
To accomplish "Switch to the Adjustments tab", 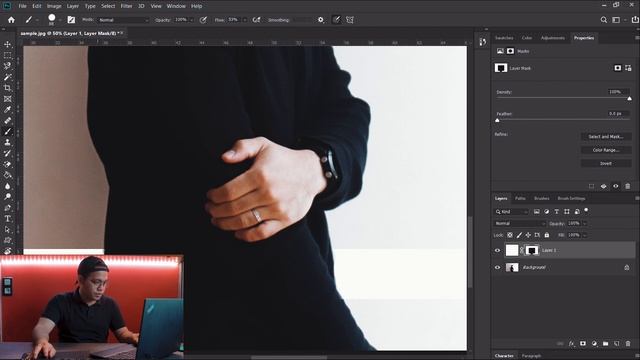I will 553,38.
